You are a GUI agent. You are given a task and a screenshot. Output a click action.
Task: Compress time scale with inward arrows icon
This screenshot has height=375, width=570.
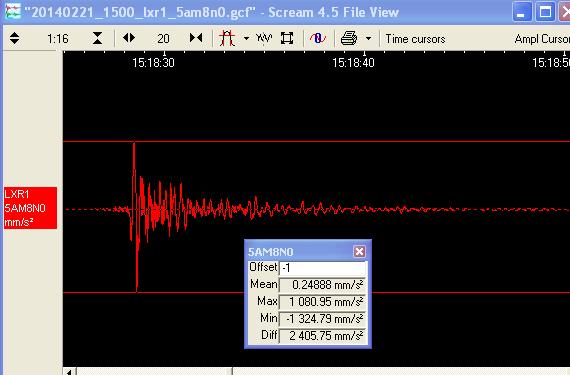tap(196, 38)
